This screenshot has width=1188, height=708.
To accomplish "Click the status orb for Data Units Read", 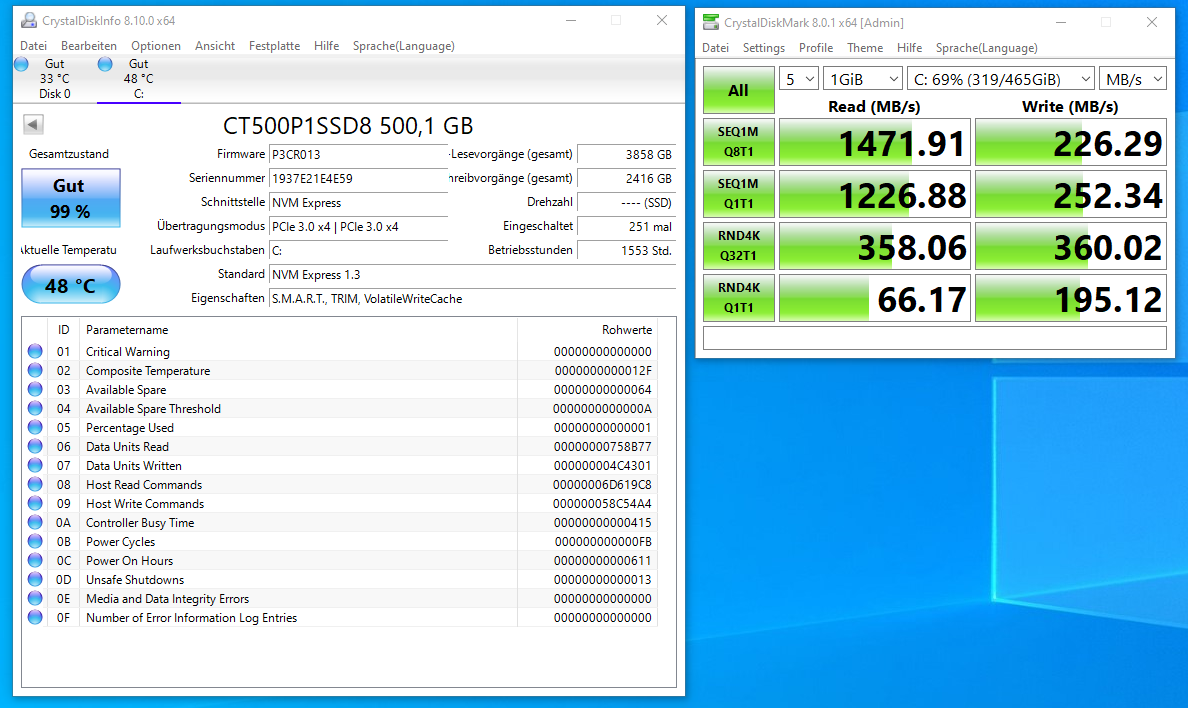I will coord(35,446).
